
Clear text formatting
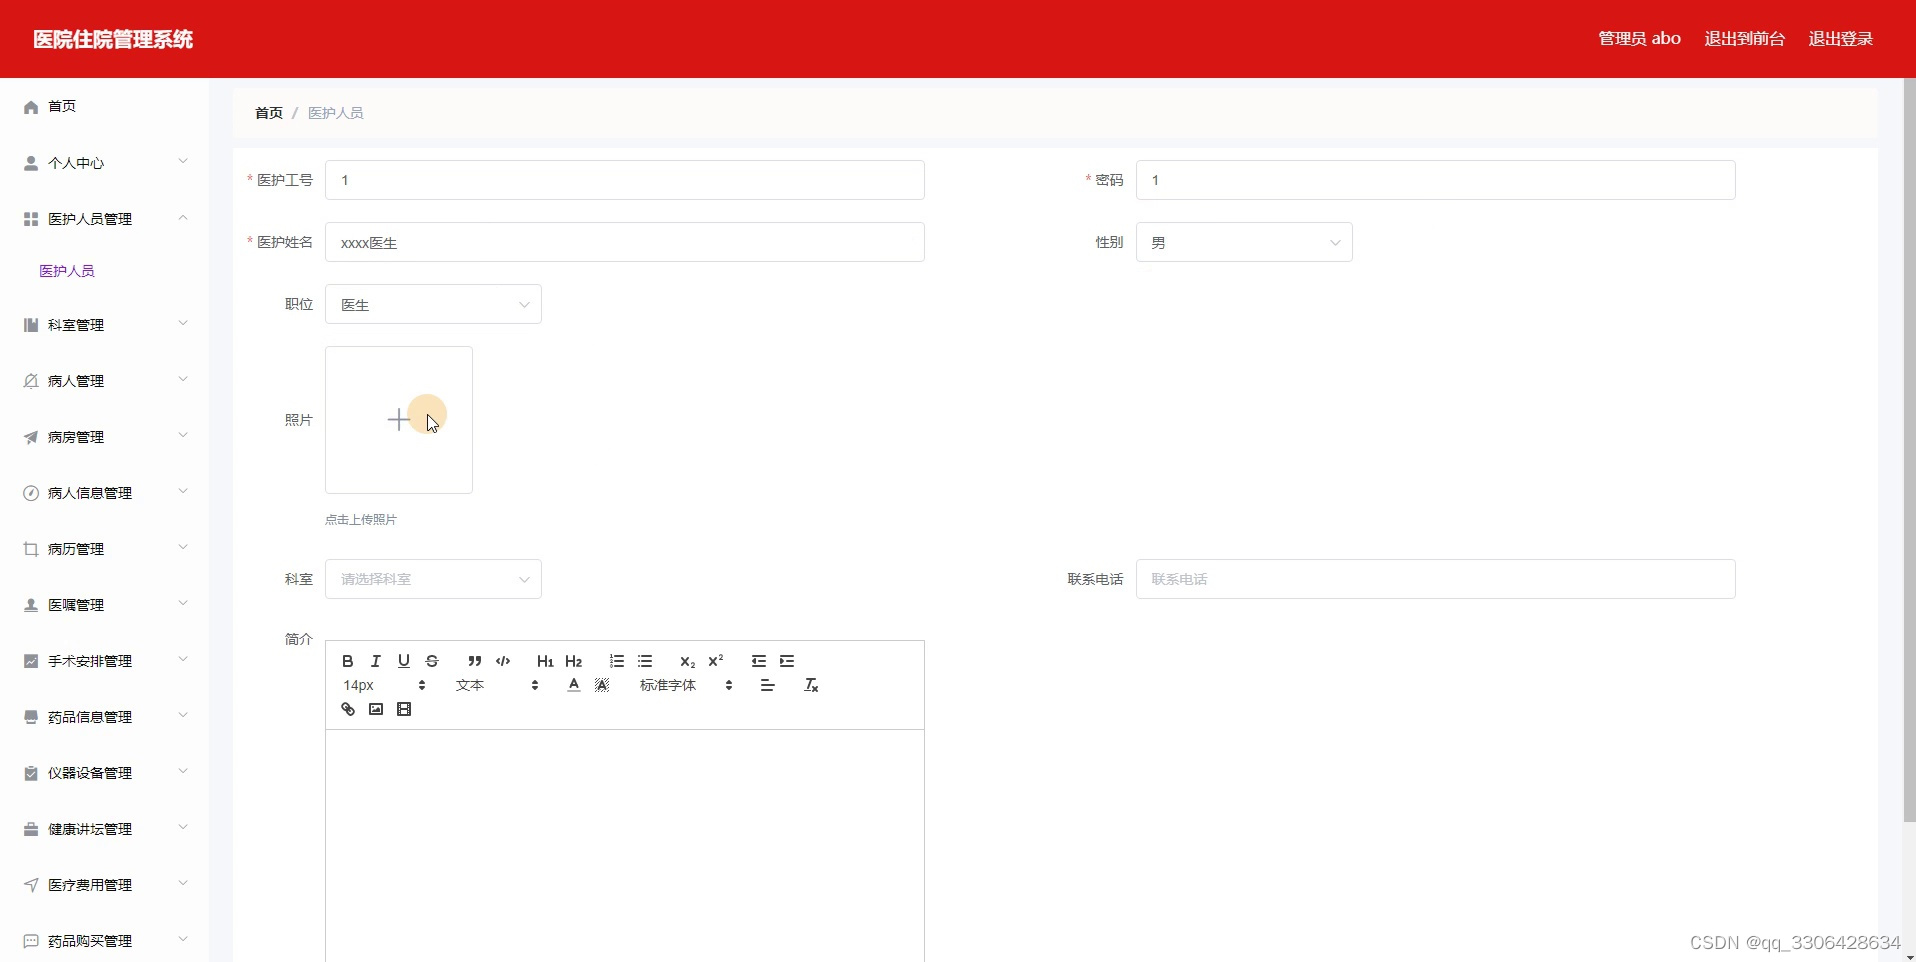click(x=811, y=685)
